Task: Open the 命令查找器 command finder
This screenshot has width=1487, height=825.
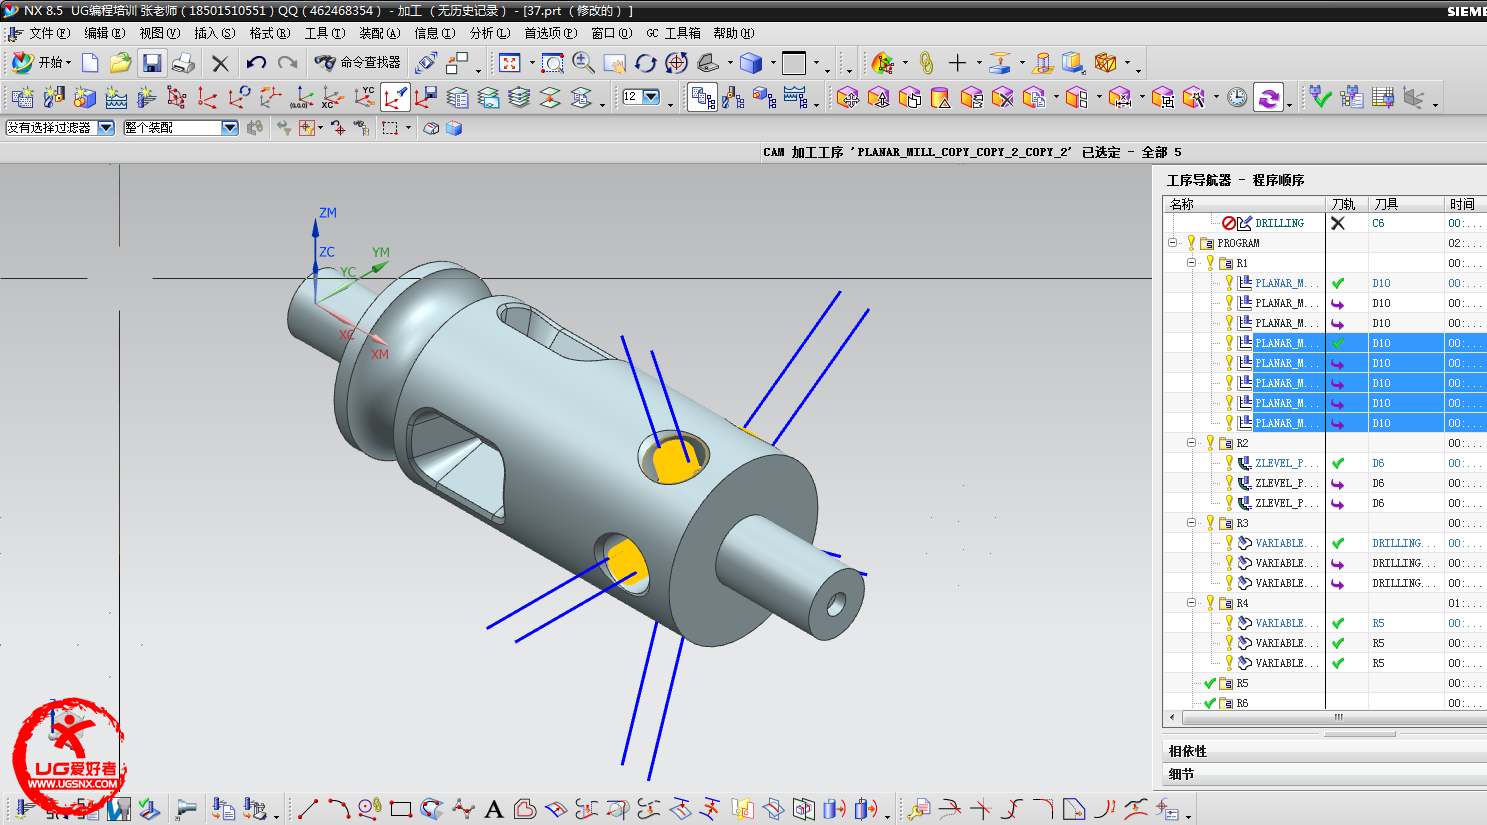Action: (357, 63)
